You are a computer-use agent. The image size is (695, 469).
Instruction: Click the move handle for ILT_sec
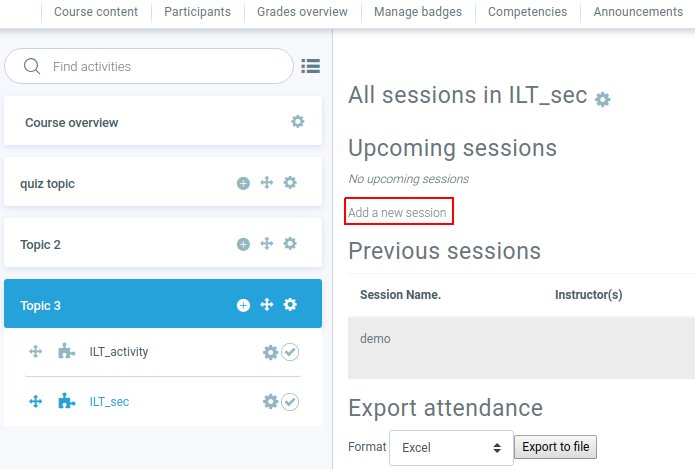(36, 401)
